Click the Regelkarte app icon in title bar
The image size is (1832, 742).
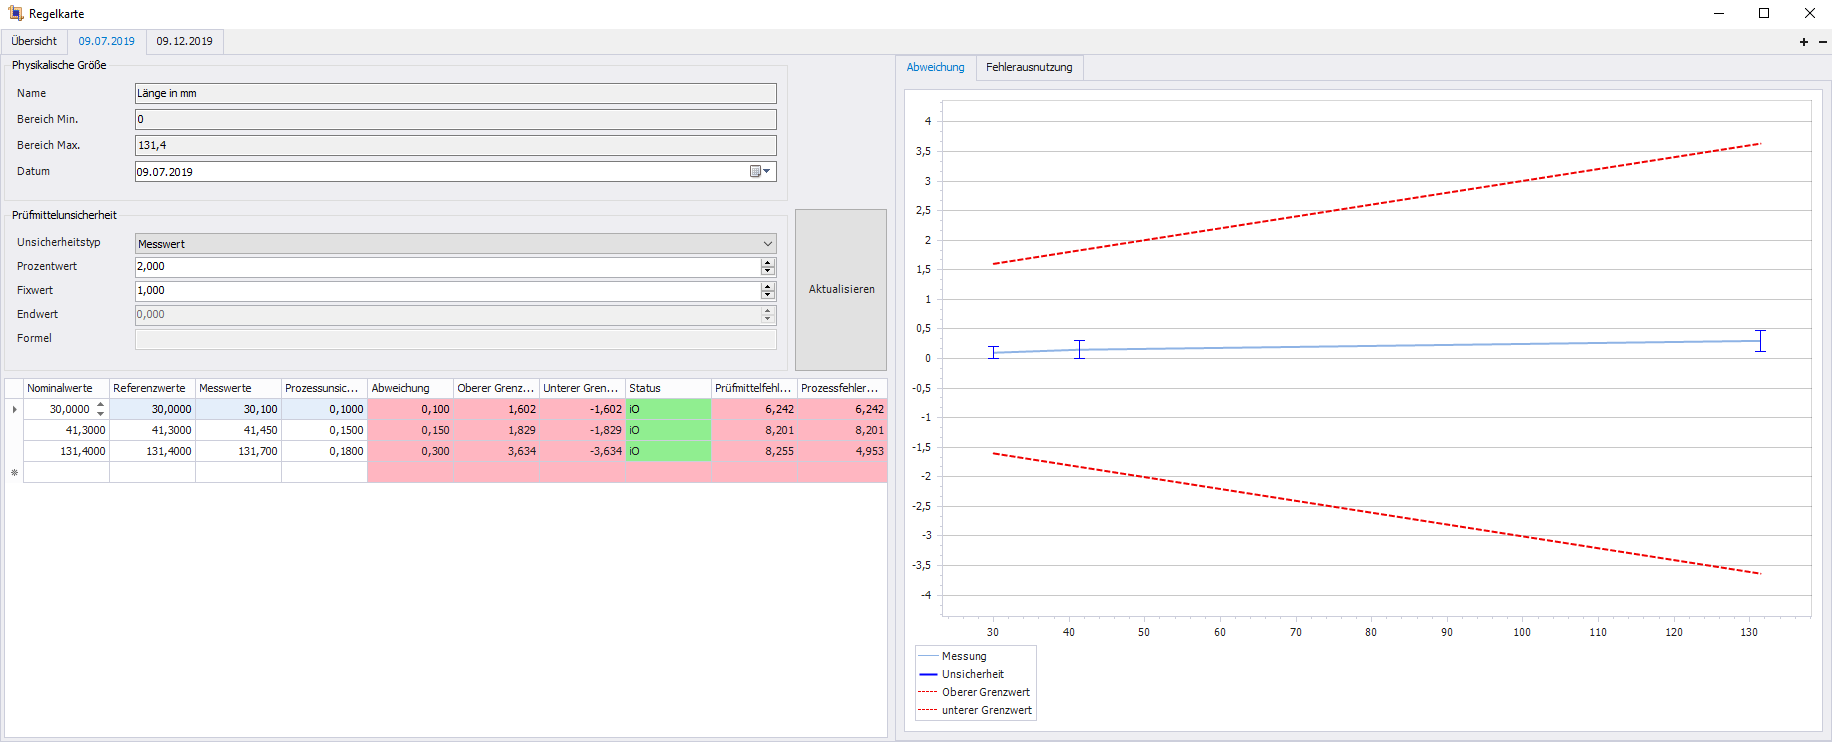[x=15, y=14]
